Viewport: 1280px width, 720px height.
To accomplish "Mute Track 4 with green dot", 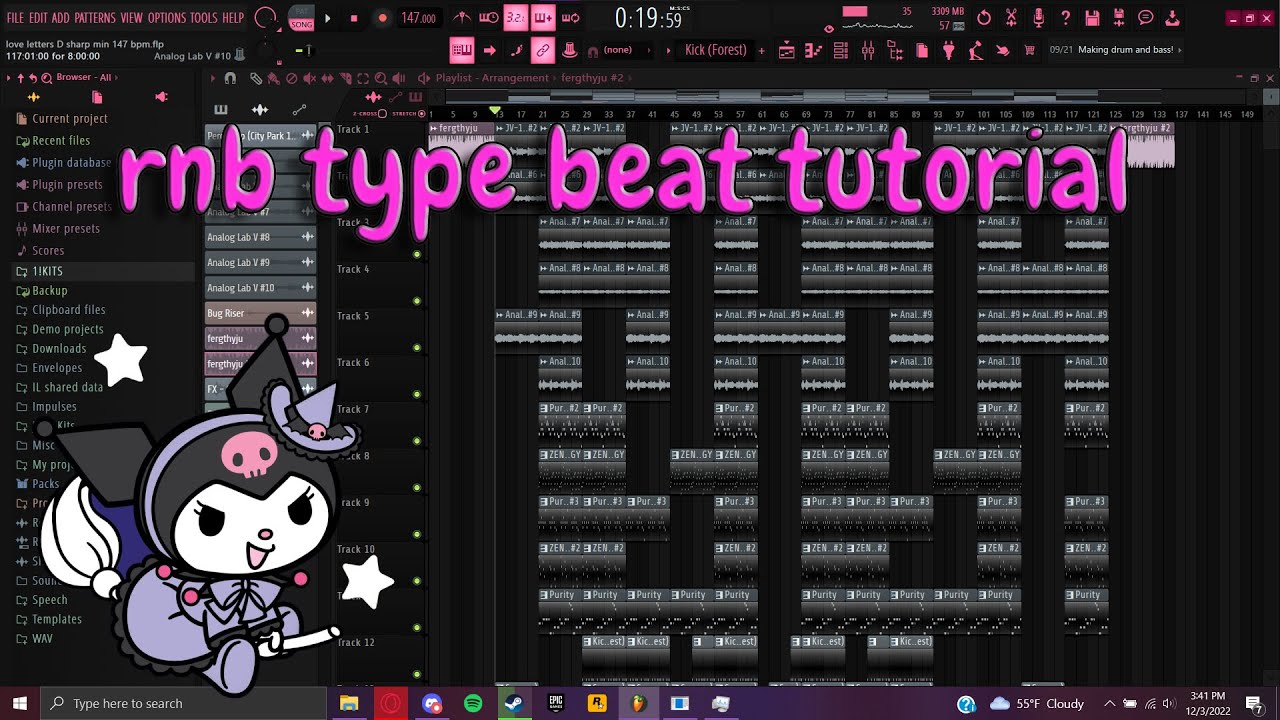I will coord(417,301).
